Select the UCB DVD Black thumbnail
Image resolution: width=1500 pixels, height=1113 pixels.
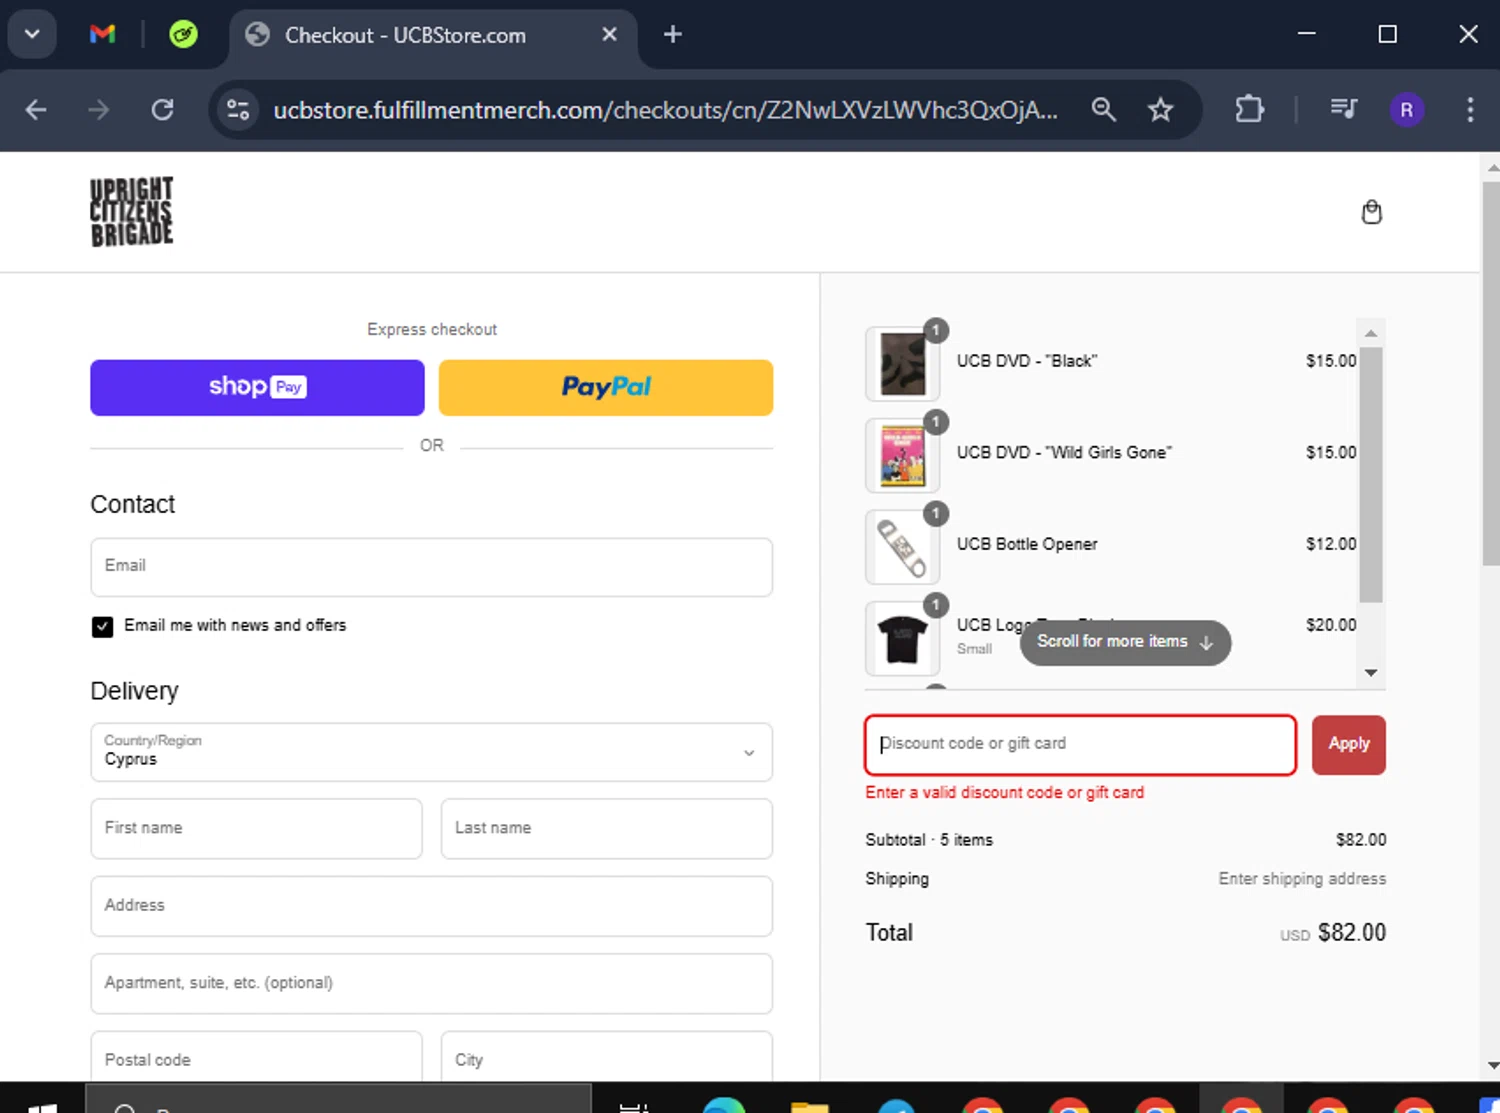tap(902, 364)
